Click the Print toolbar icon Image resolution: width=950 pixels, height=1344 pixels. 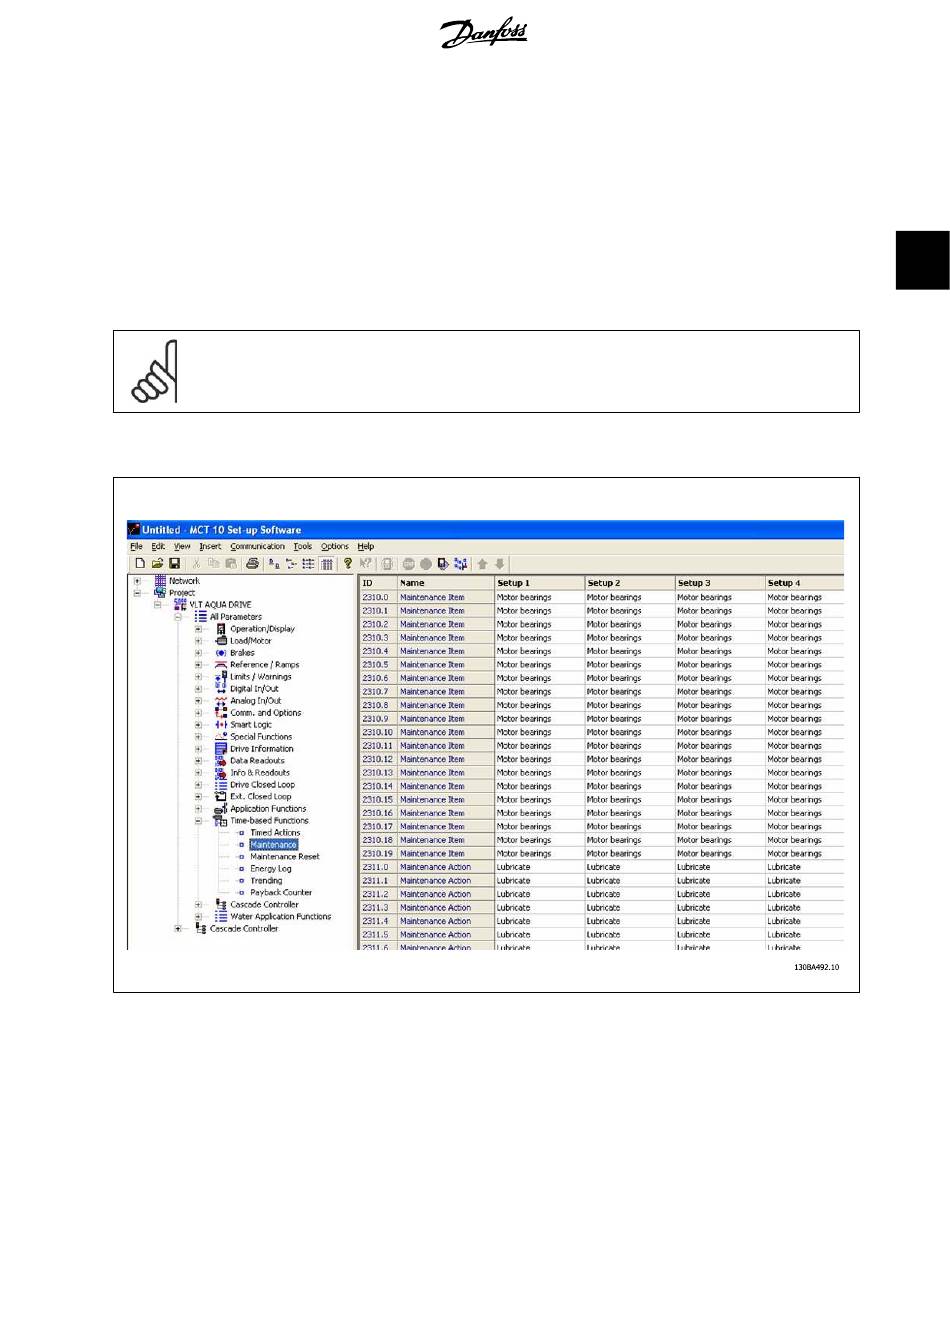pyautogui.click(x=252, y=564)
